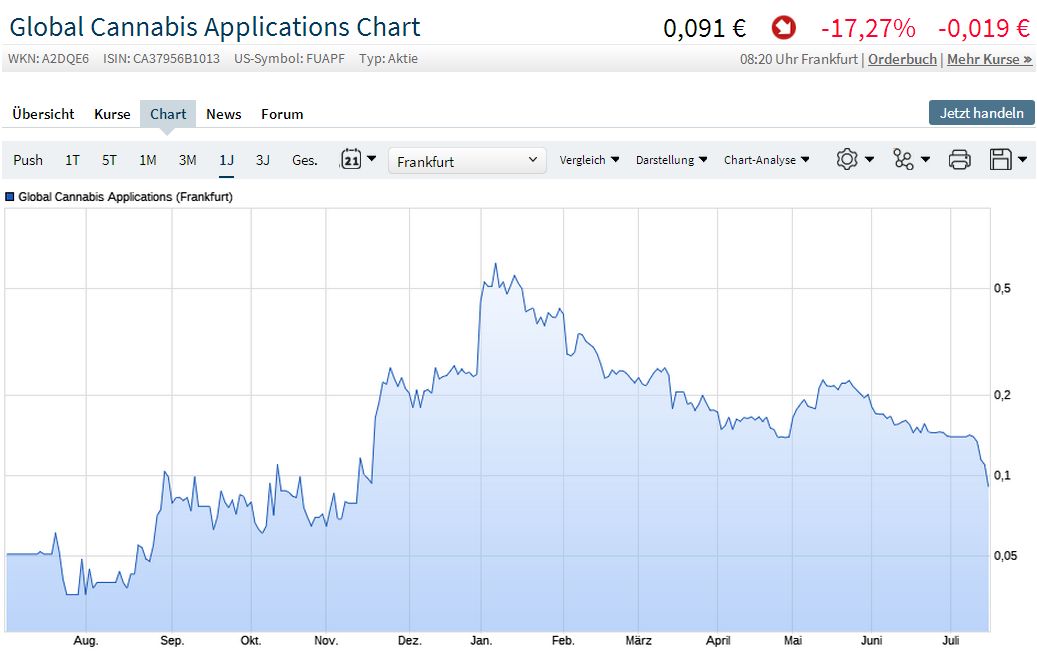This screenshot has width=1037, height=652.
Task: Click the share/network nodes icon
Action: pos(910,160)
